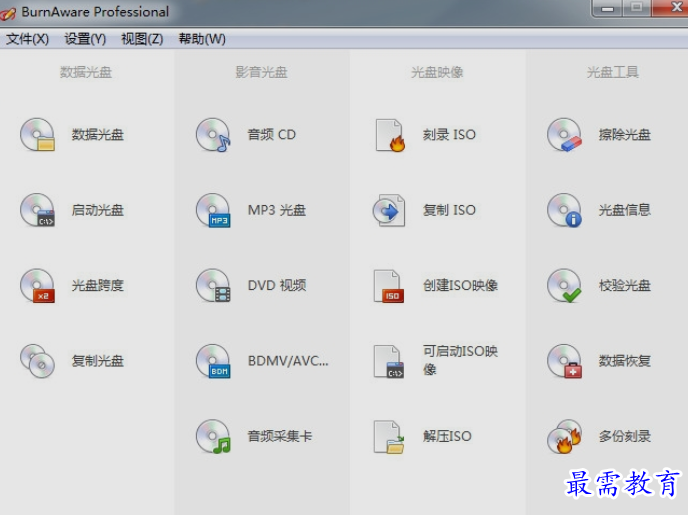Click the 音频 CD disc icon

(213, 135)
